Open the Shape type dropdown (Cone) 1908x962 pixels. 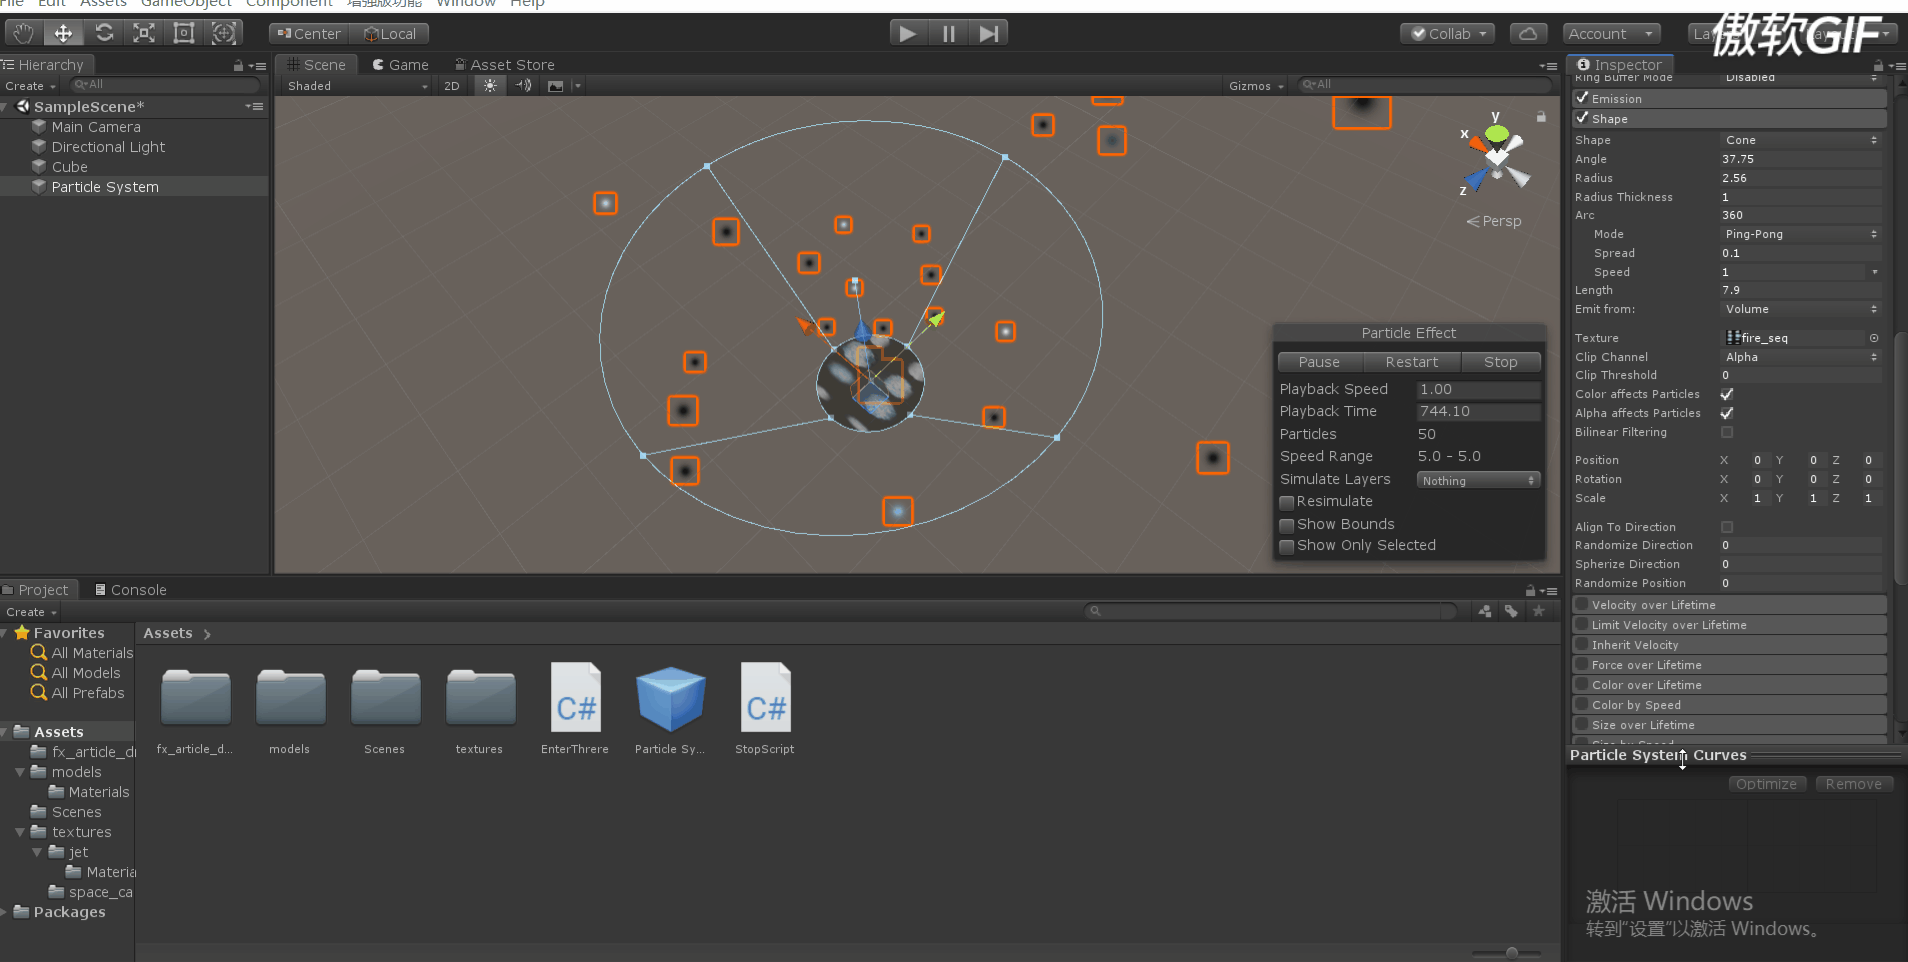click(x=1801, y=140)
